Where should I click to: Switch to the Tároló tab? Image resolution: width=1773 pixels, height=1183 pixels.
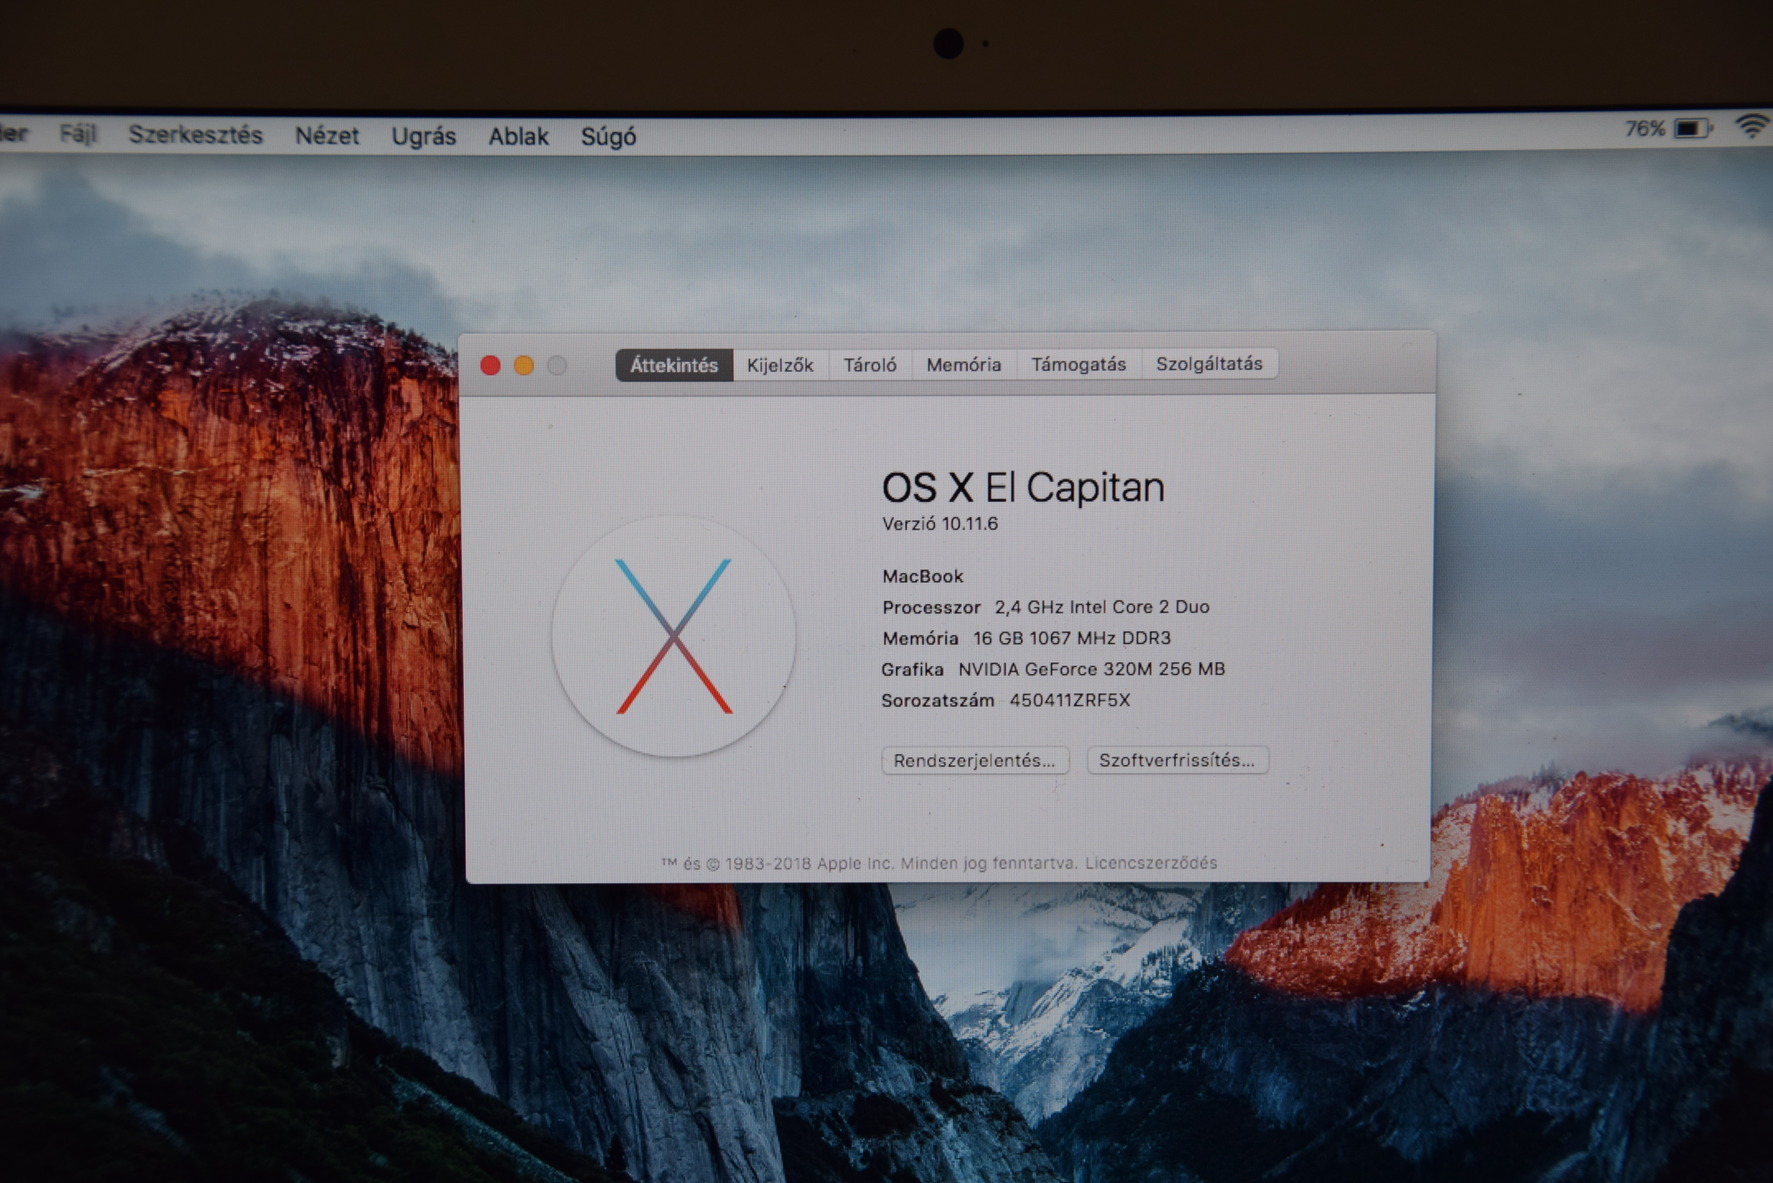[x=870, y=365]
